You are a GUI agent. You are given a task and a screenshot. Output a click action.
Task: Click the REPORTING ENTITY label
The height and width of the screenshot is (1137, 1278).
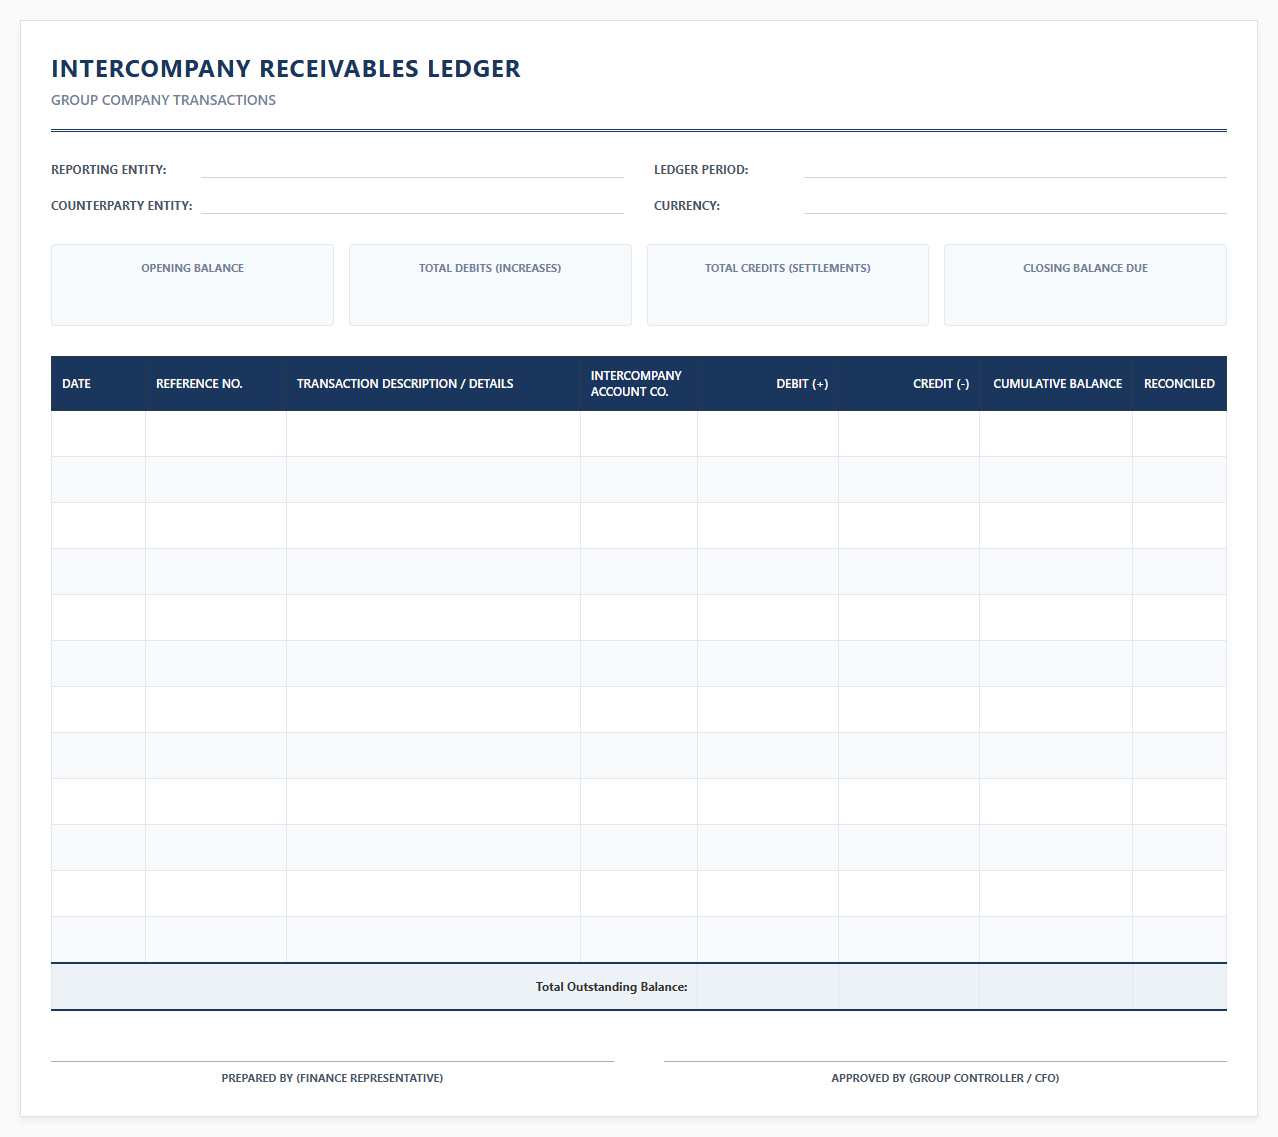pyautogui.click(x=109, y=170)
